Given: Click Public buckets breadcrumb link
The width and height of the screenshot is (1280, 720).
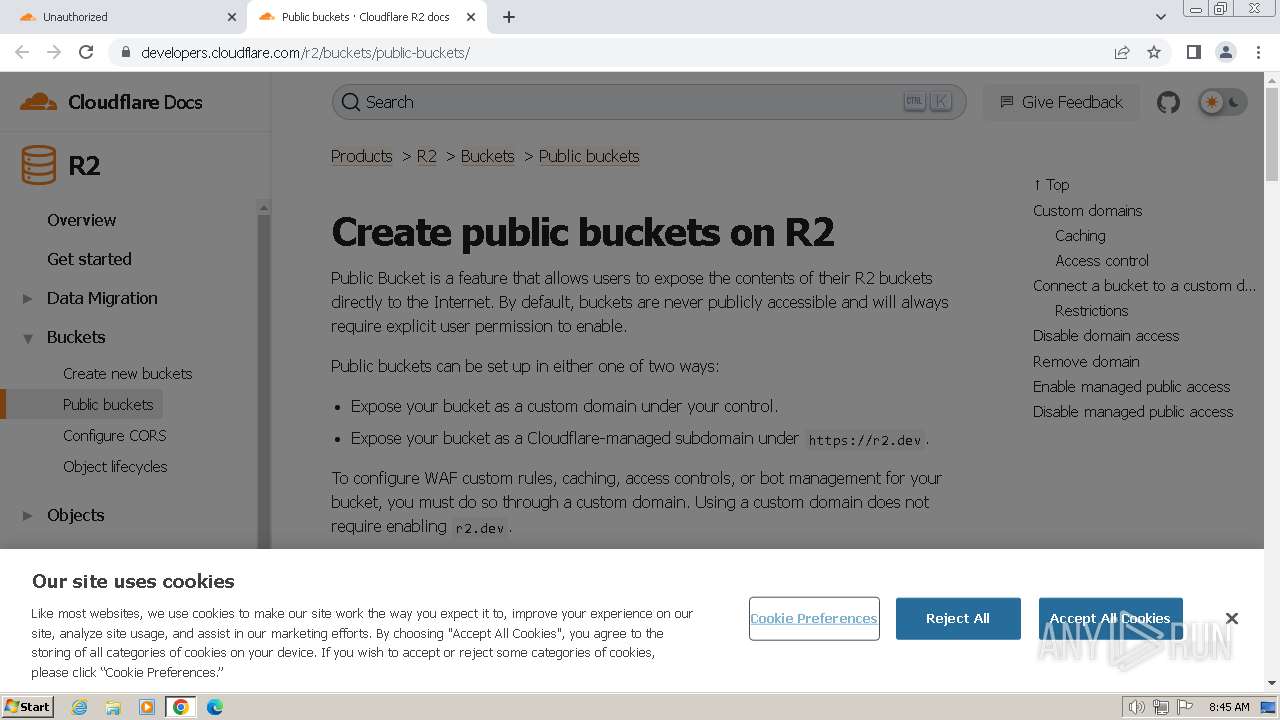Looking at the screenshot, I should 589,156.
